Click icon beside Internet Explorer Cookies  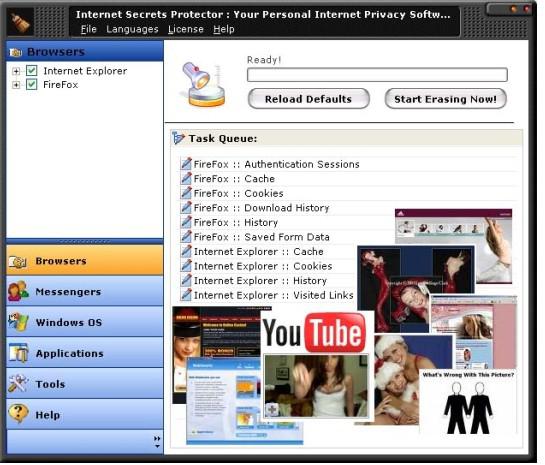186,266
